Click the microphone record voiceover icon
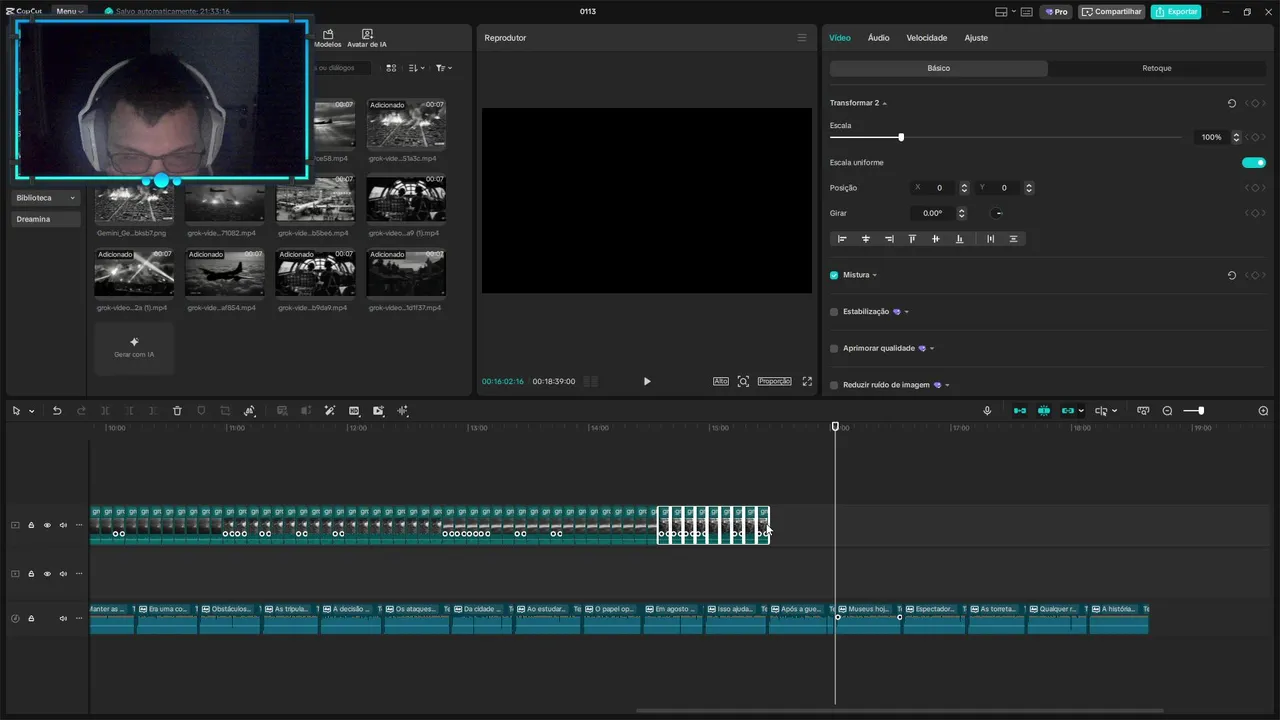This screenshot has height=720, width=1280. [x=987, y=411]
